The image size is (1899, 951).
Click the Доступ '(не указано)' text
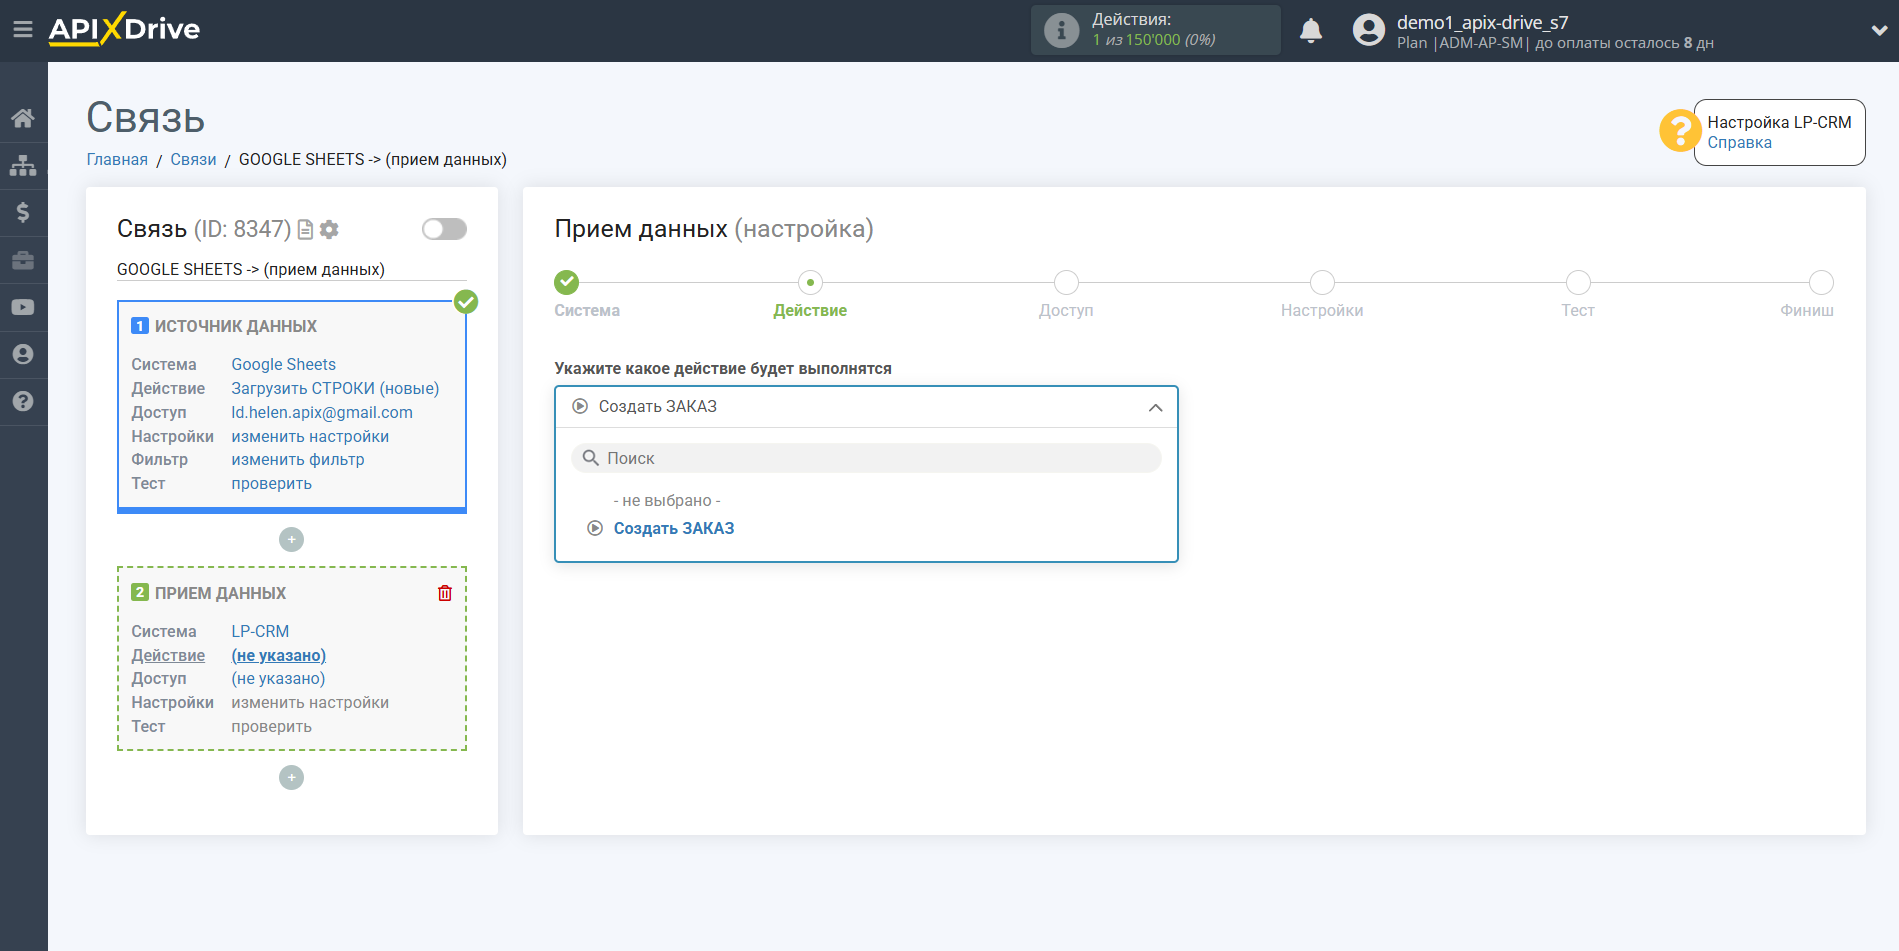pos(278,678)
